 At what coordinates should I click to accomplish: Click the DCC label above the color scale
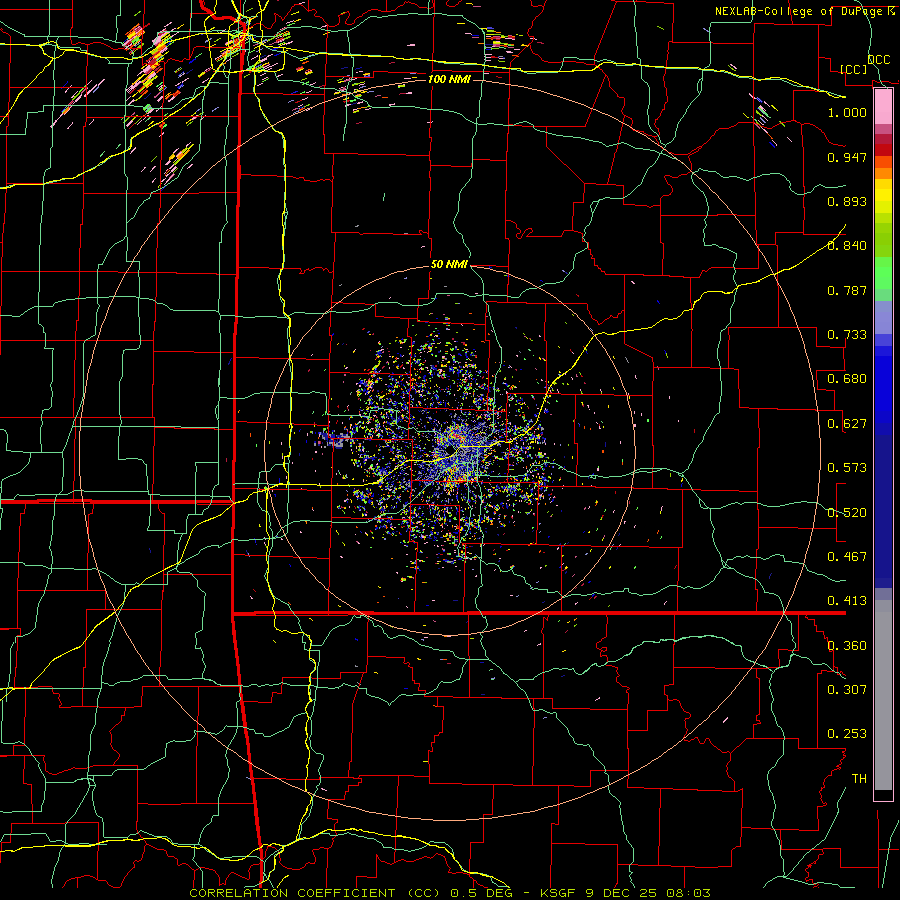click(x=878, y=60)
